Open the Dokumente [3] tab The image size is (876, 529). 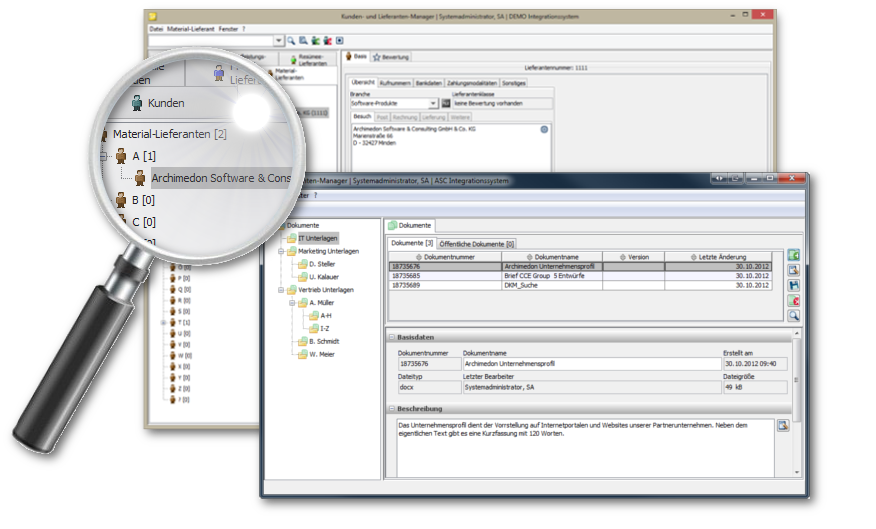click(x=412, y=243)
